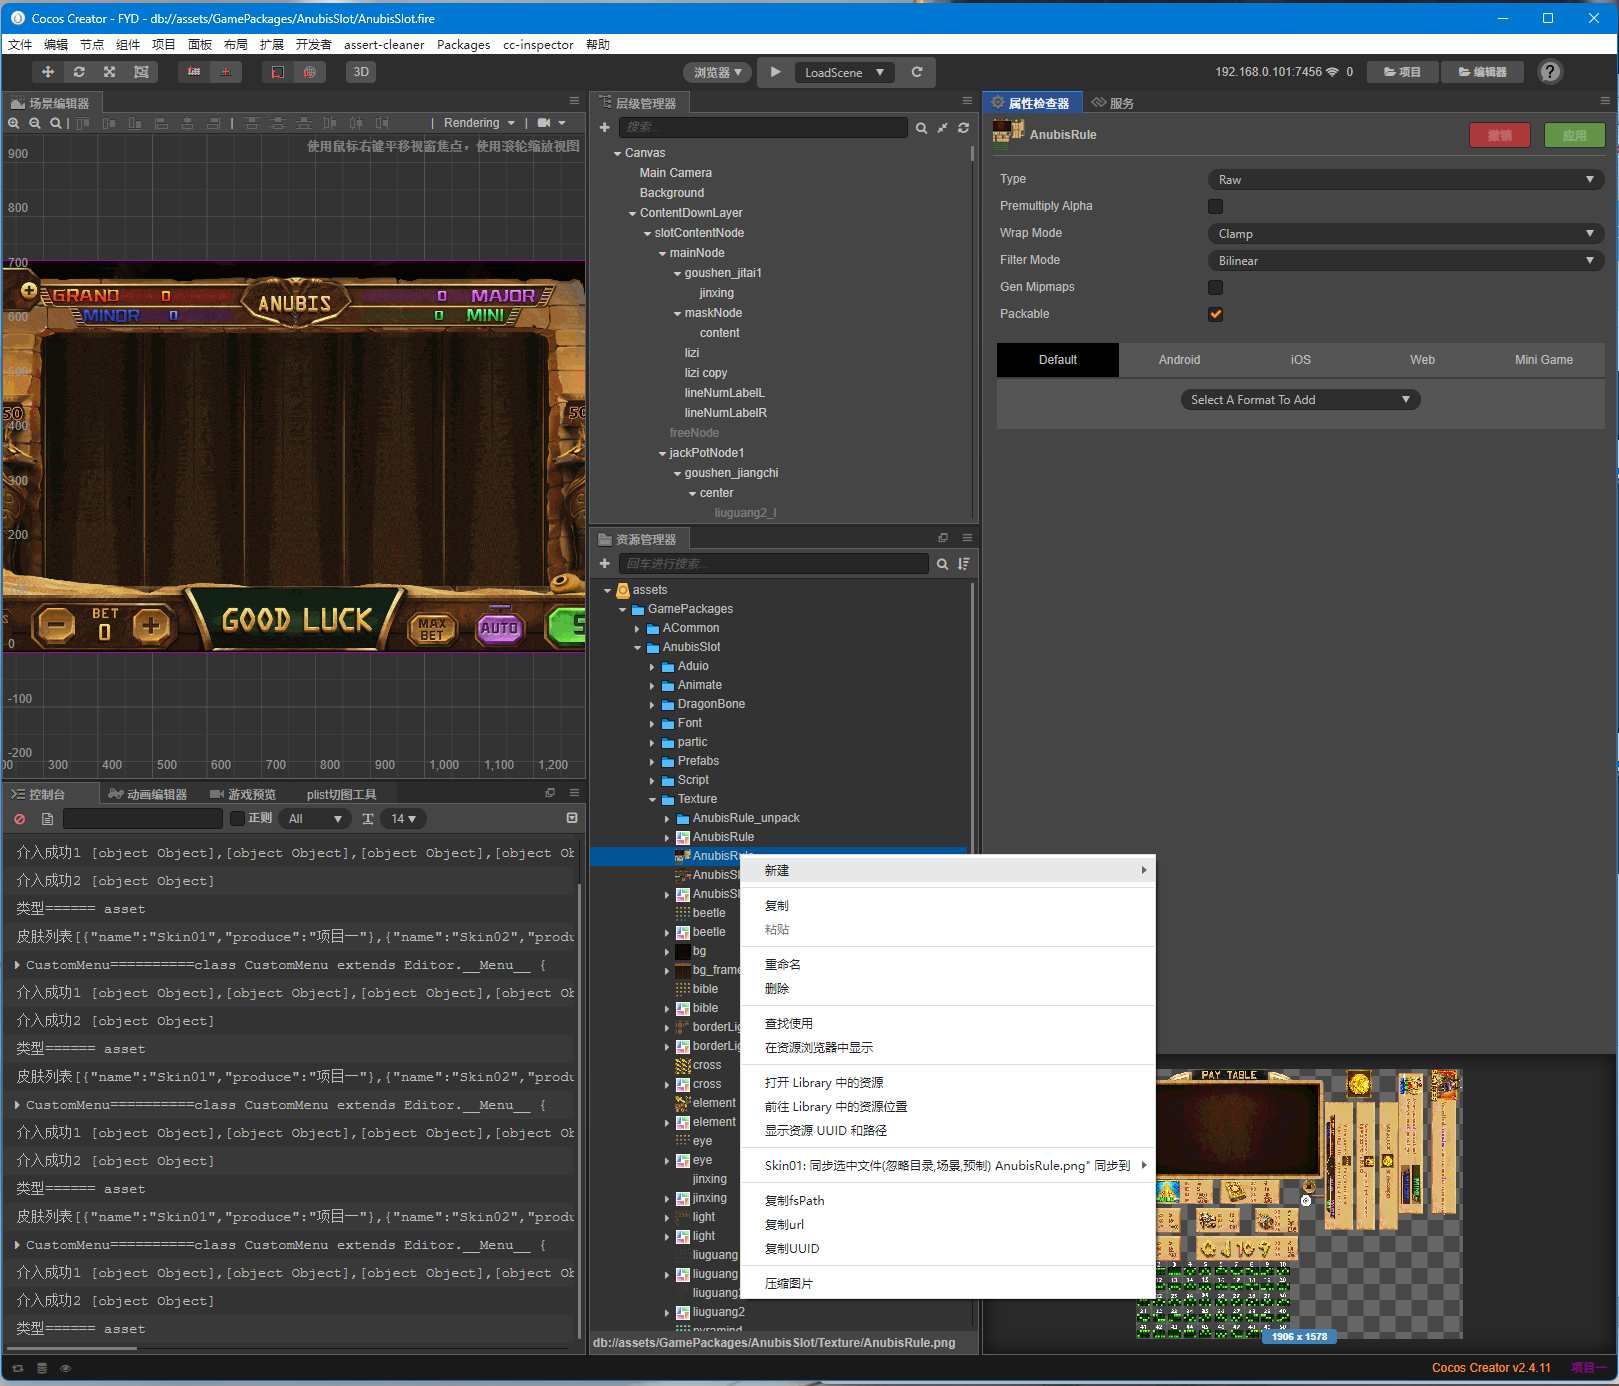Open the help question mark icon

click(x=1550, y=72)
